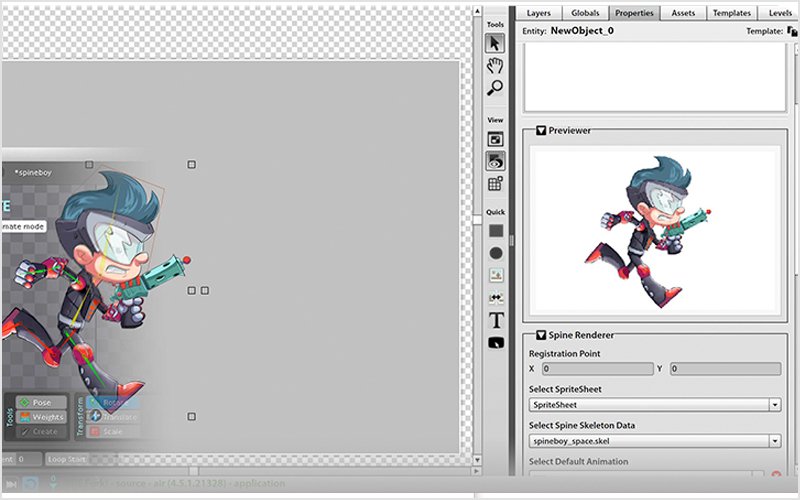Image resolution: width=800 pixels, height=500 pixels.
Task: Collapse the Spine Renderer section
Action: tap(541, 335)
